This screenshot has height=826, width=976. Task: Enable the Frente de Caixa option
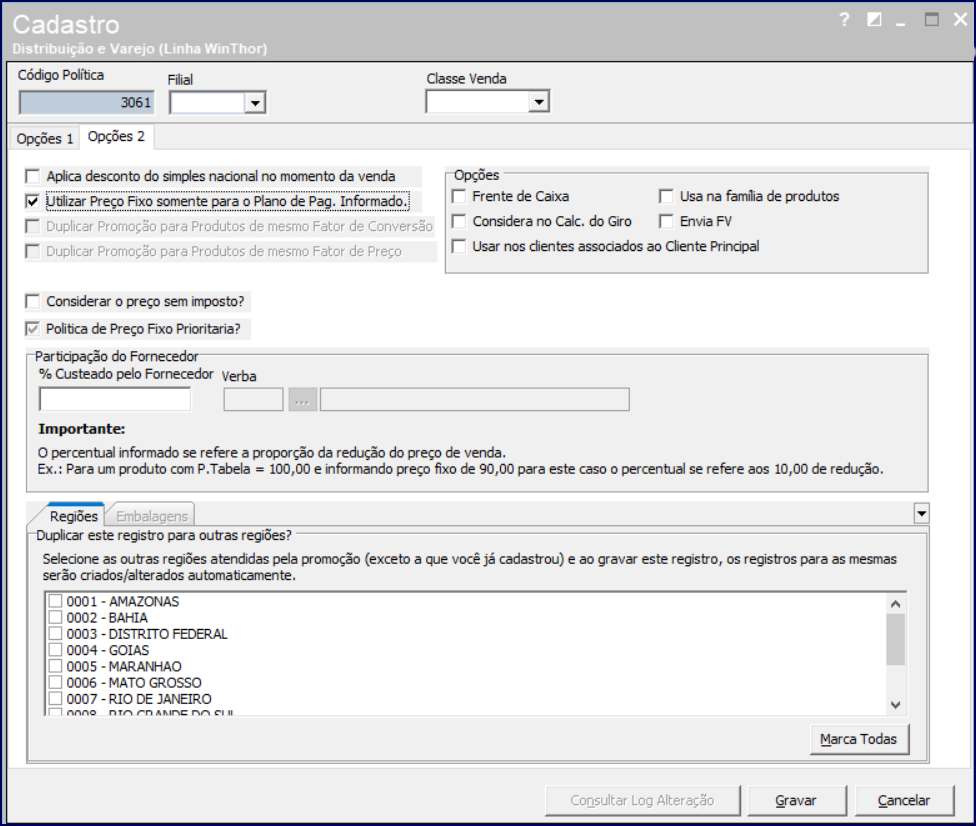(459, 196)
